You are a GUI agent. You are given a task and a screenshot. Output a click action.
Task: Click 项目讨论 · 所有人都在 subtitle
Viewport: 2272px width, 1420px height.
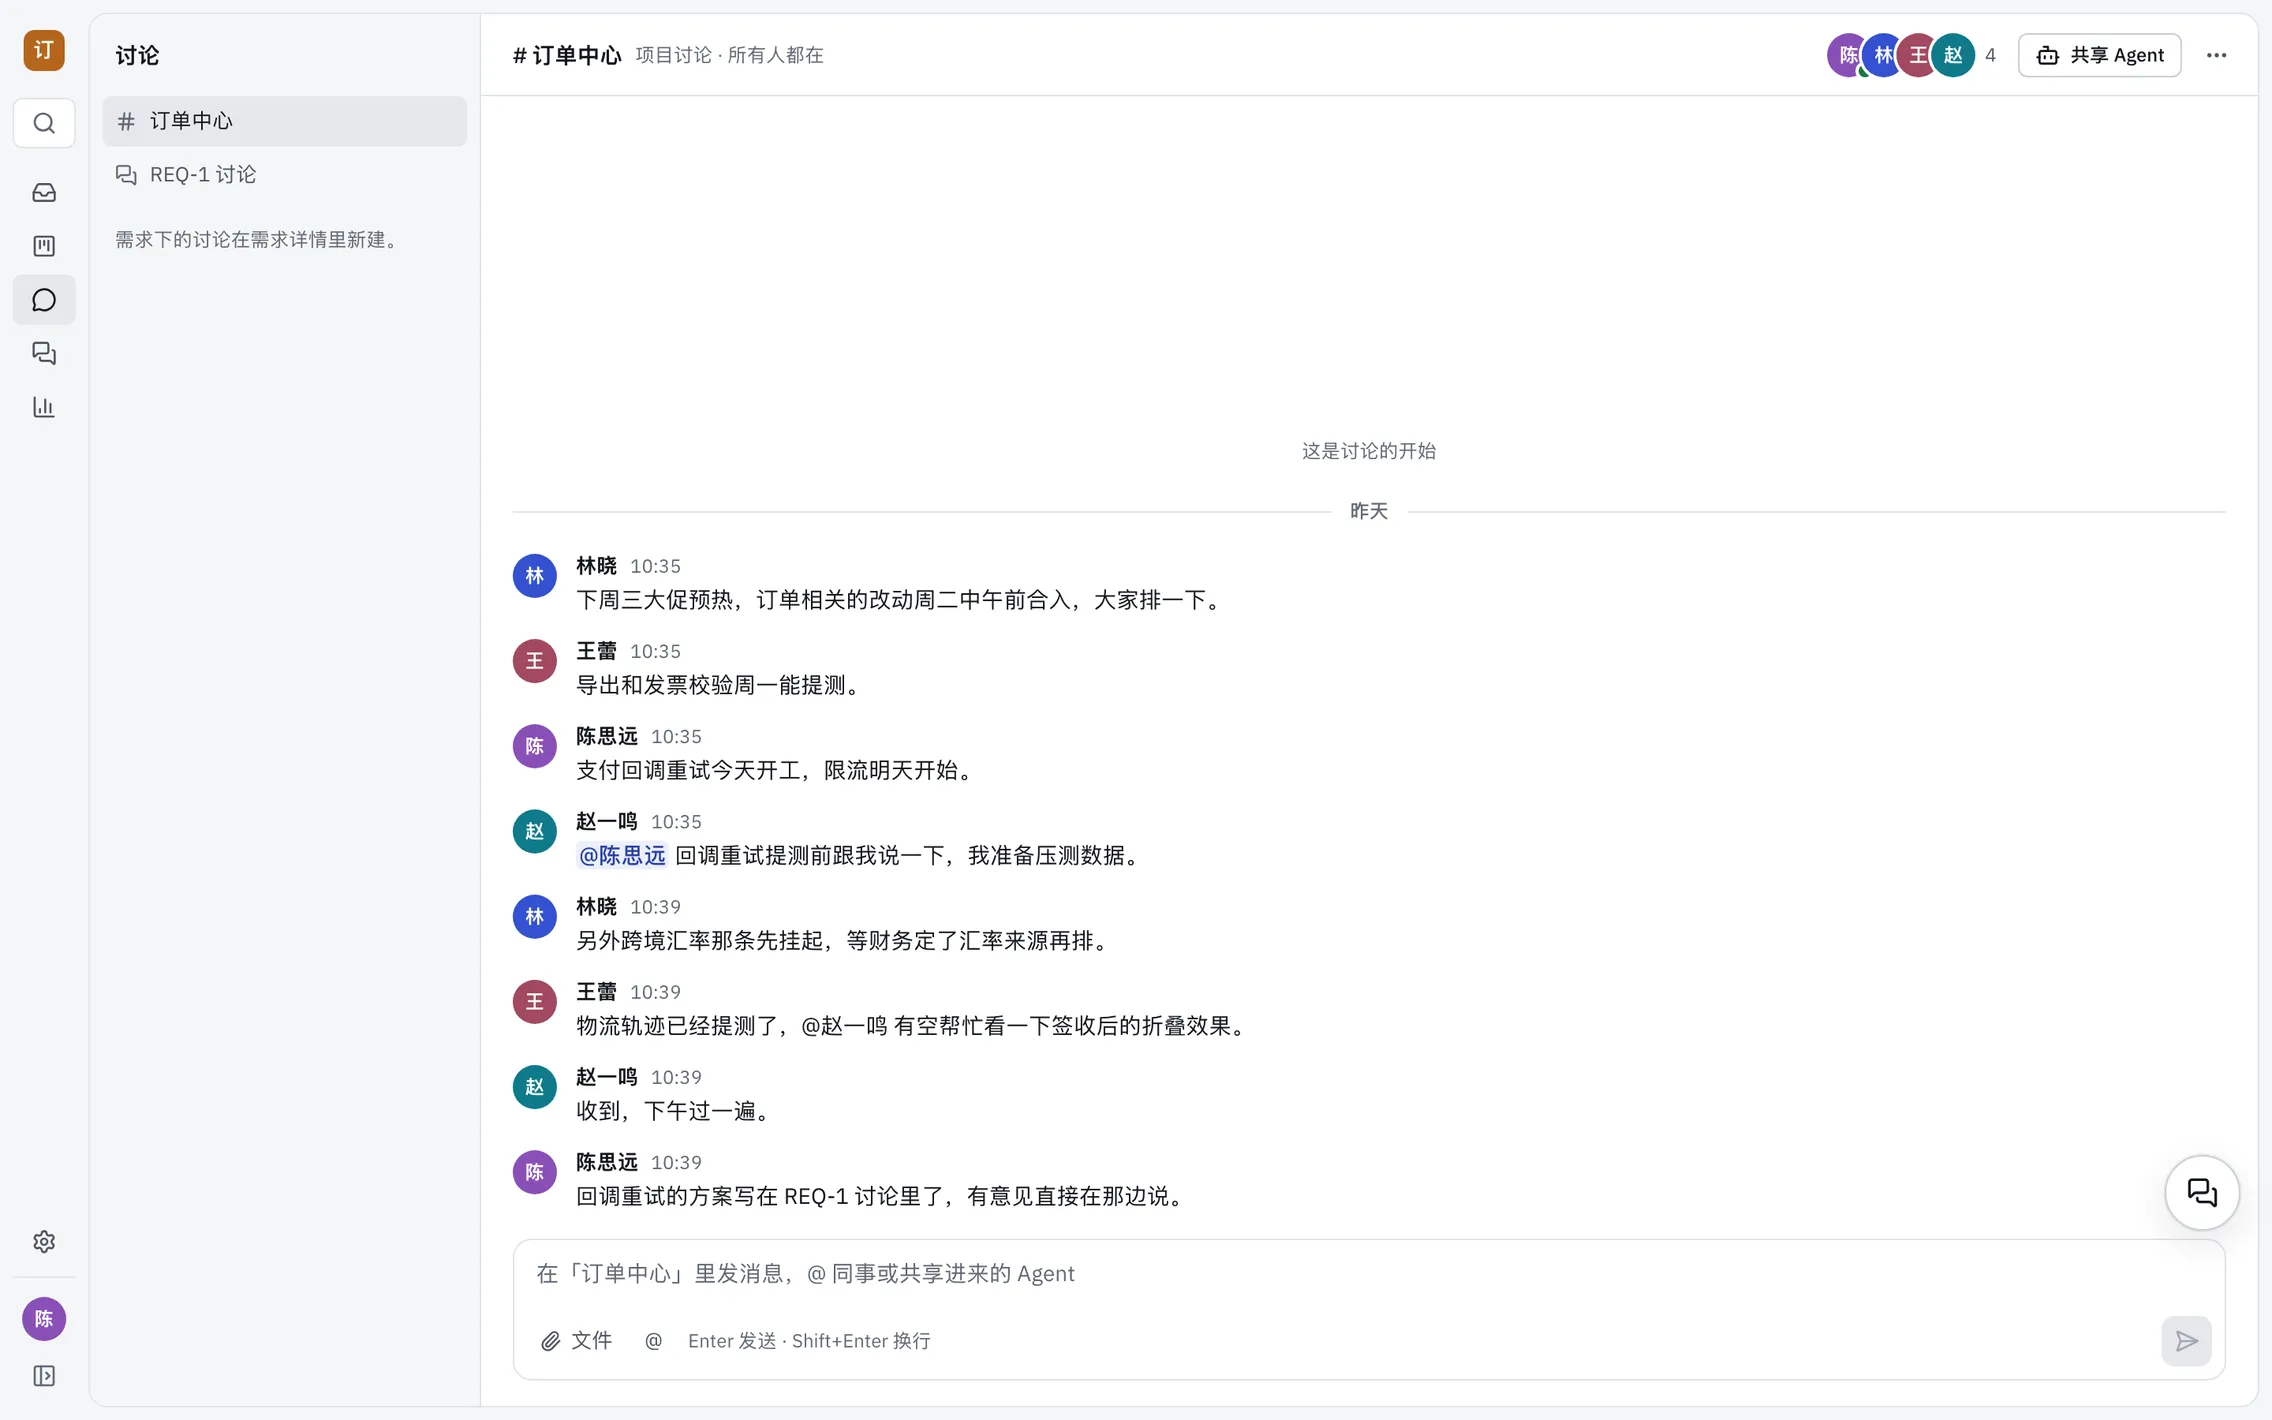pyautogui.click(x=730, y=55)
